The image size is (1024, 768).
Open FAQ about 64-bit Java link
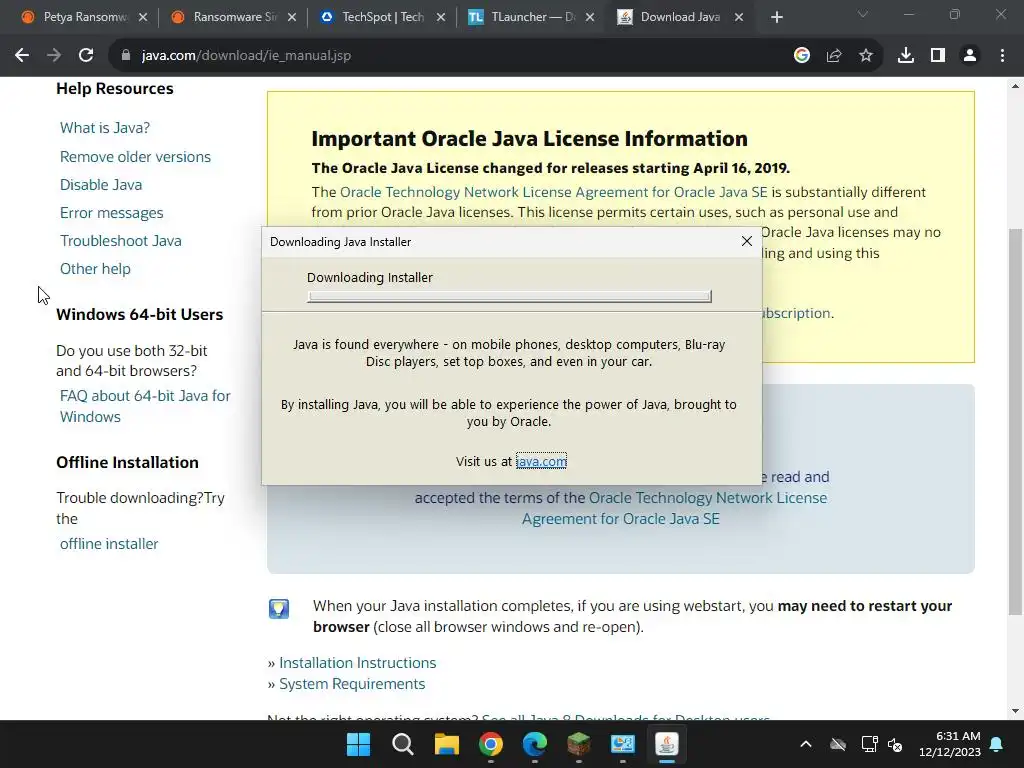tap(145, 406)
